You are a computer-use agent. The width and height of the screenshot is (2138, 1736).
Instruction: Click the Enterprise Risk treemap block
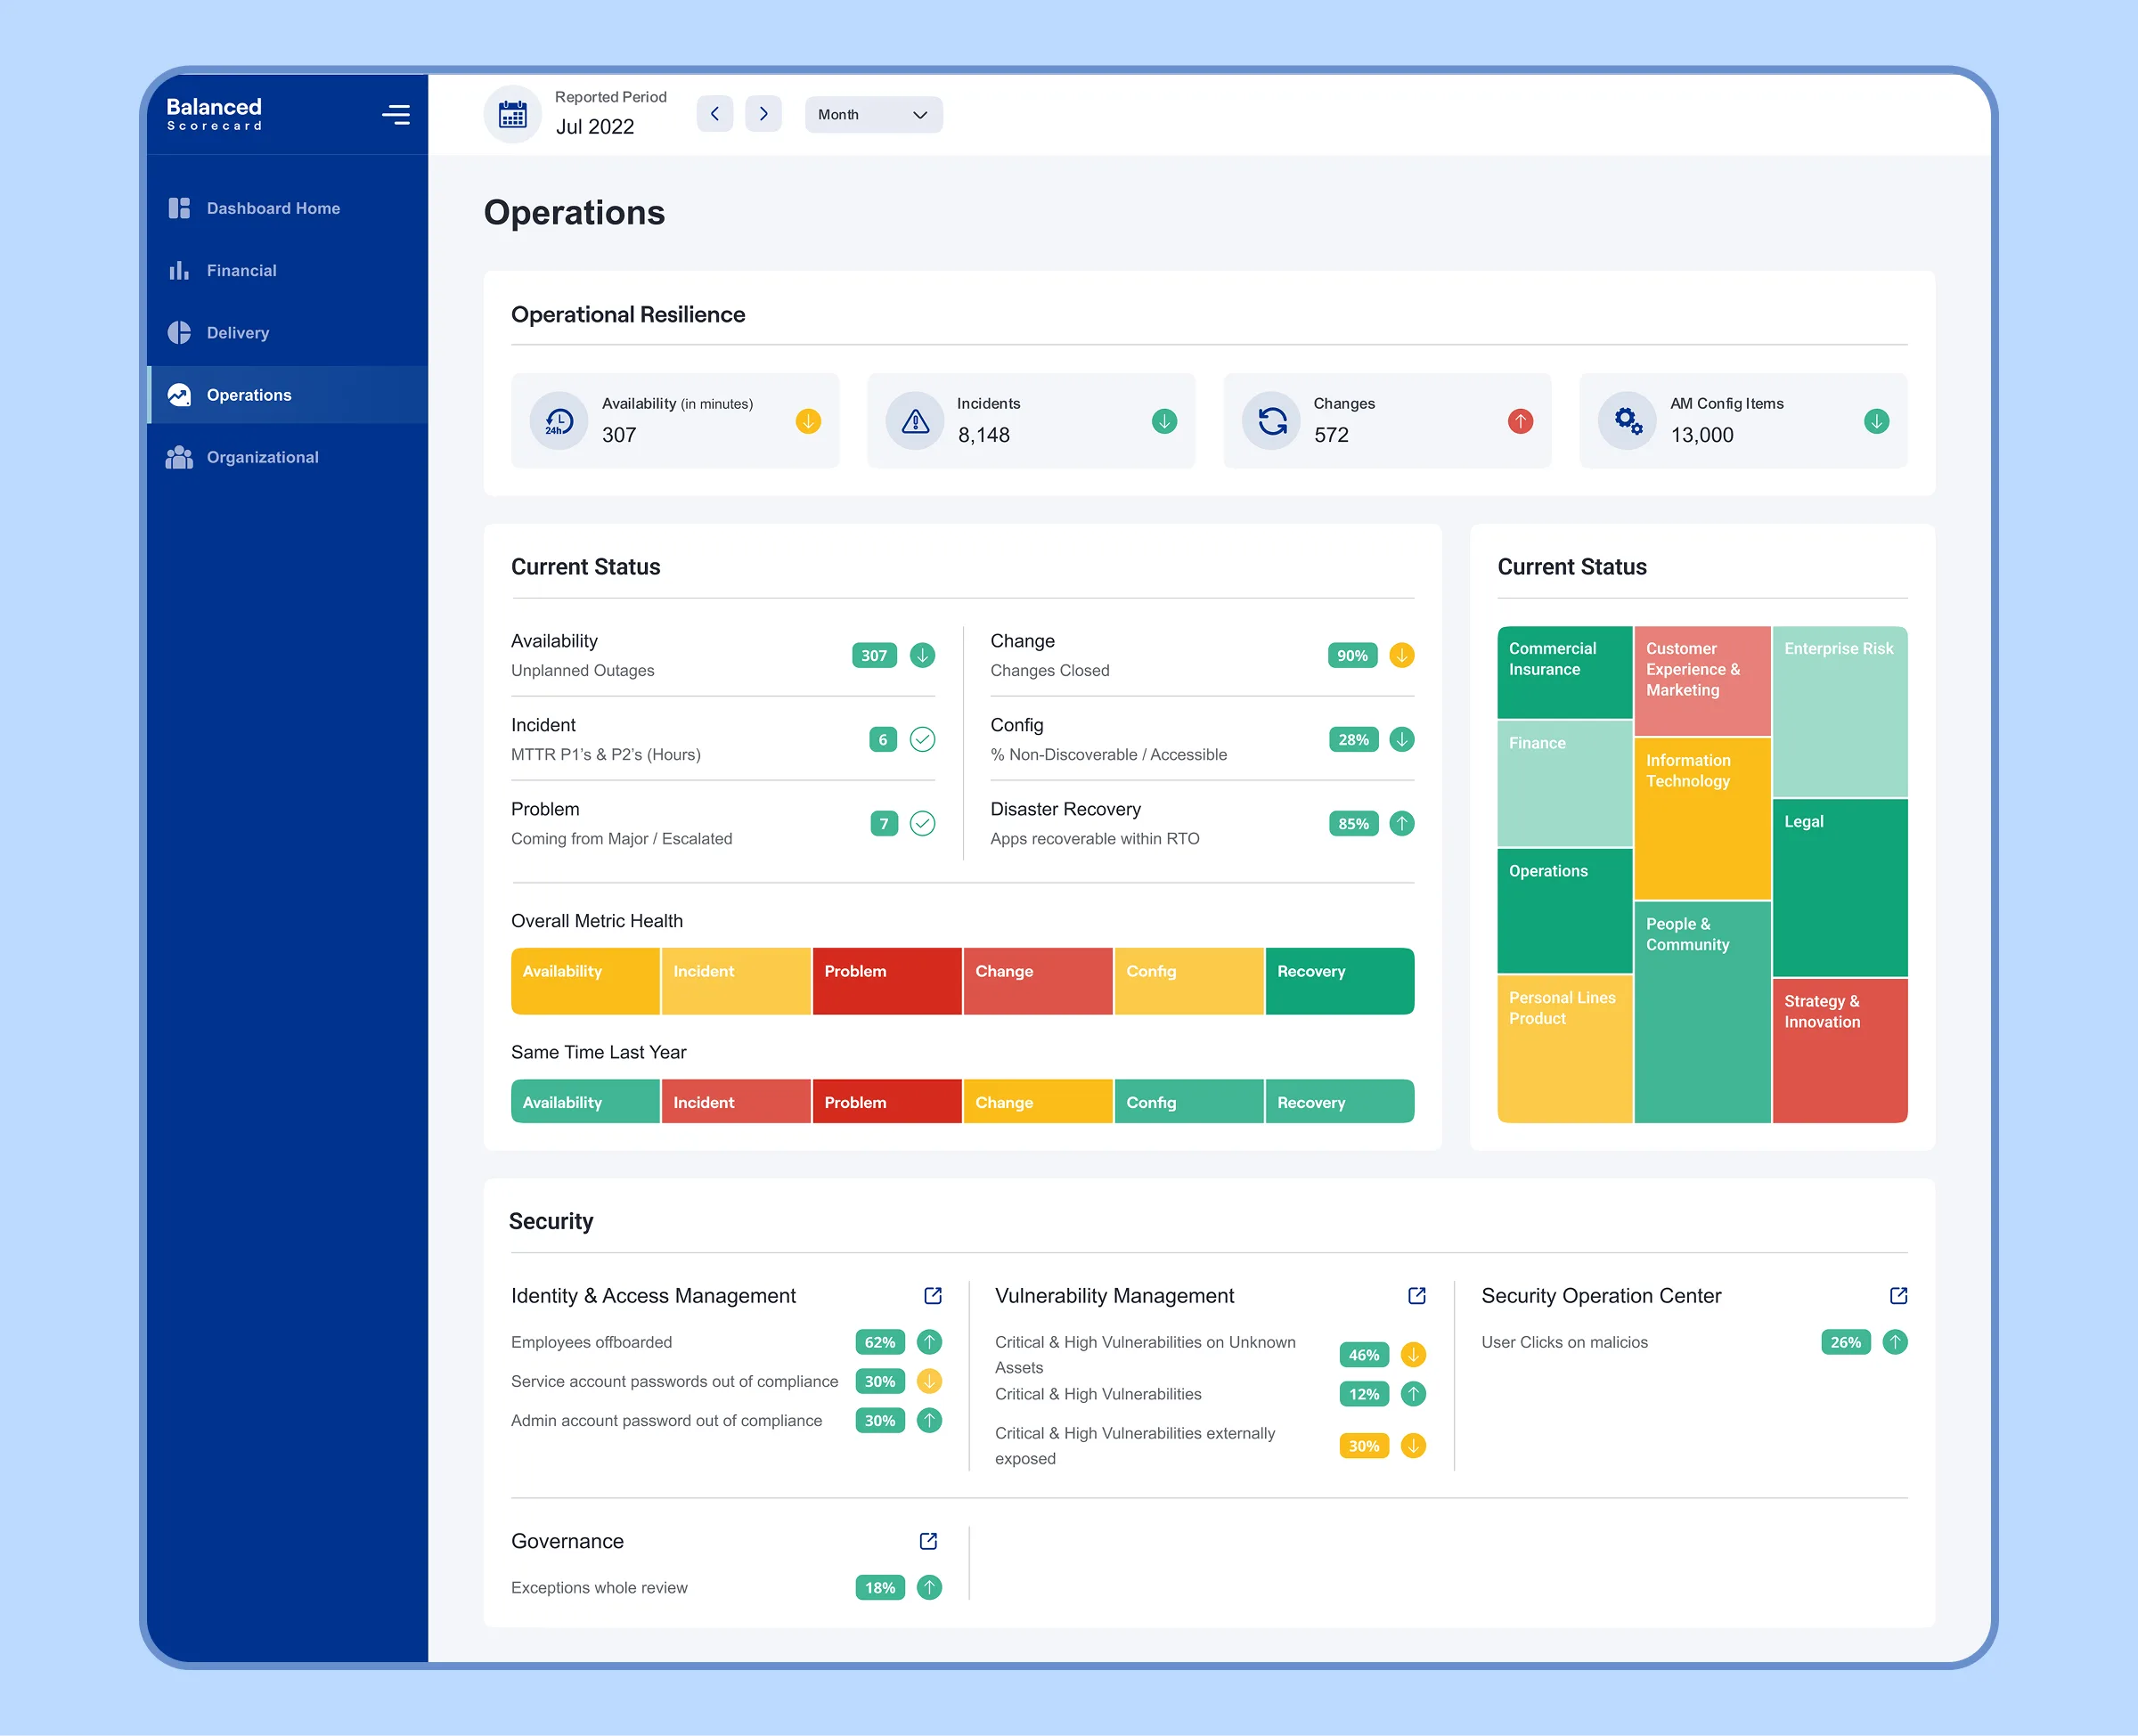point(1840,711)
